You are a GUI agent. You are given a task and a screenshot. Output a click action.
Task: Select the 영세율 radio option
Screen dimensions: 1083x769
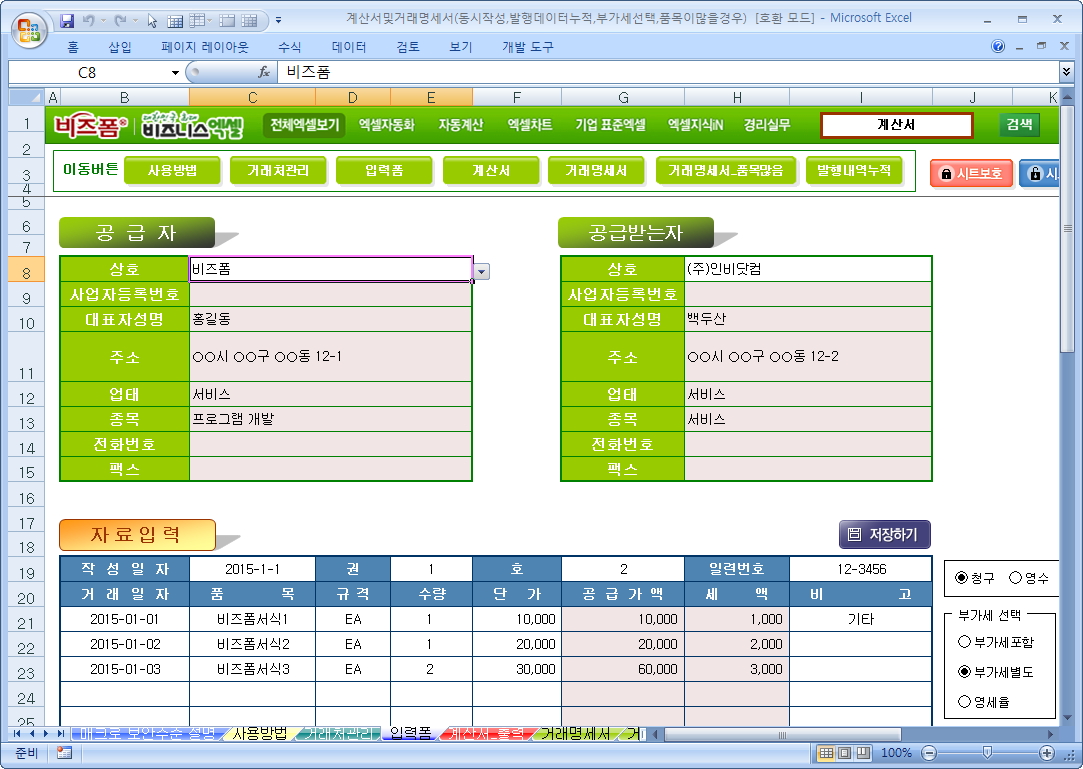click(965, 701)
